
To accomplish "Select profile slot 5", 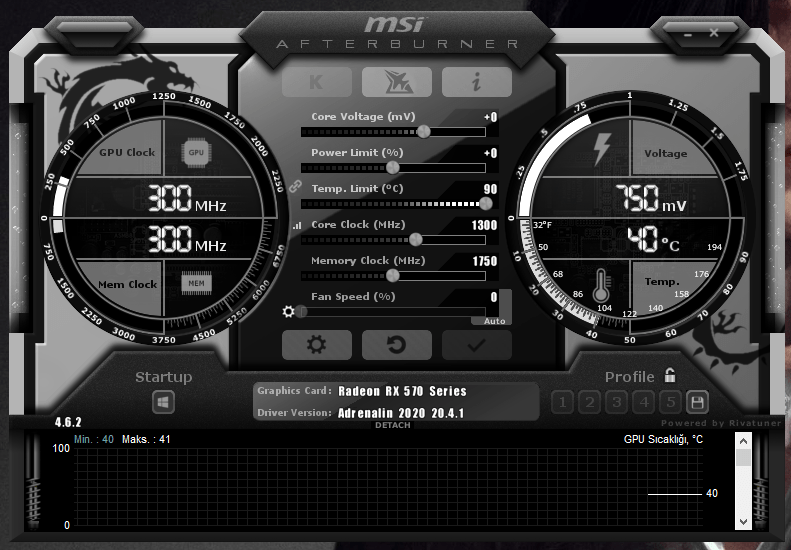I will pos(670,402).
